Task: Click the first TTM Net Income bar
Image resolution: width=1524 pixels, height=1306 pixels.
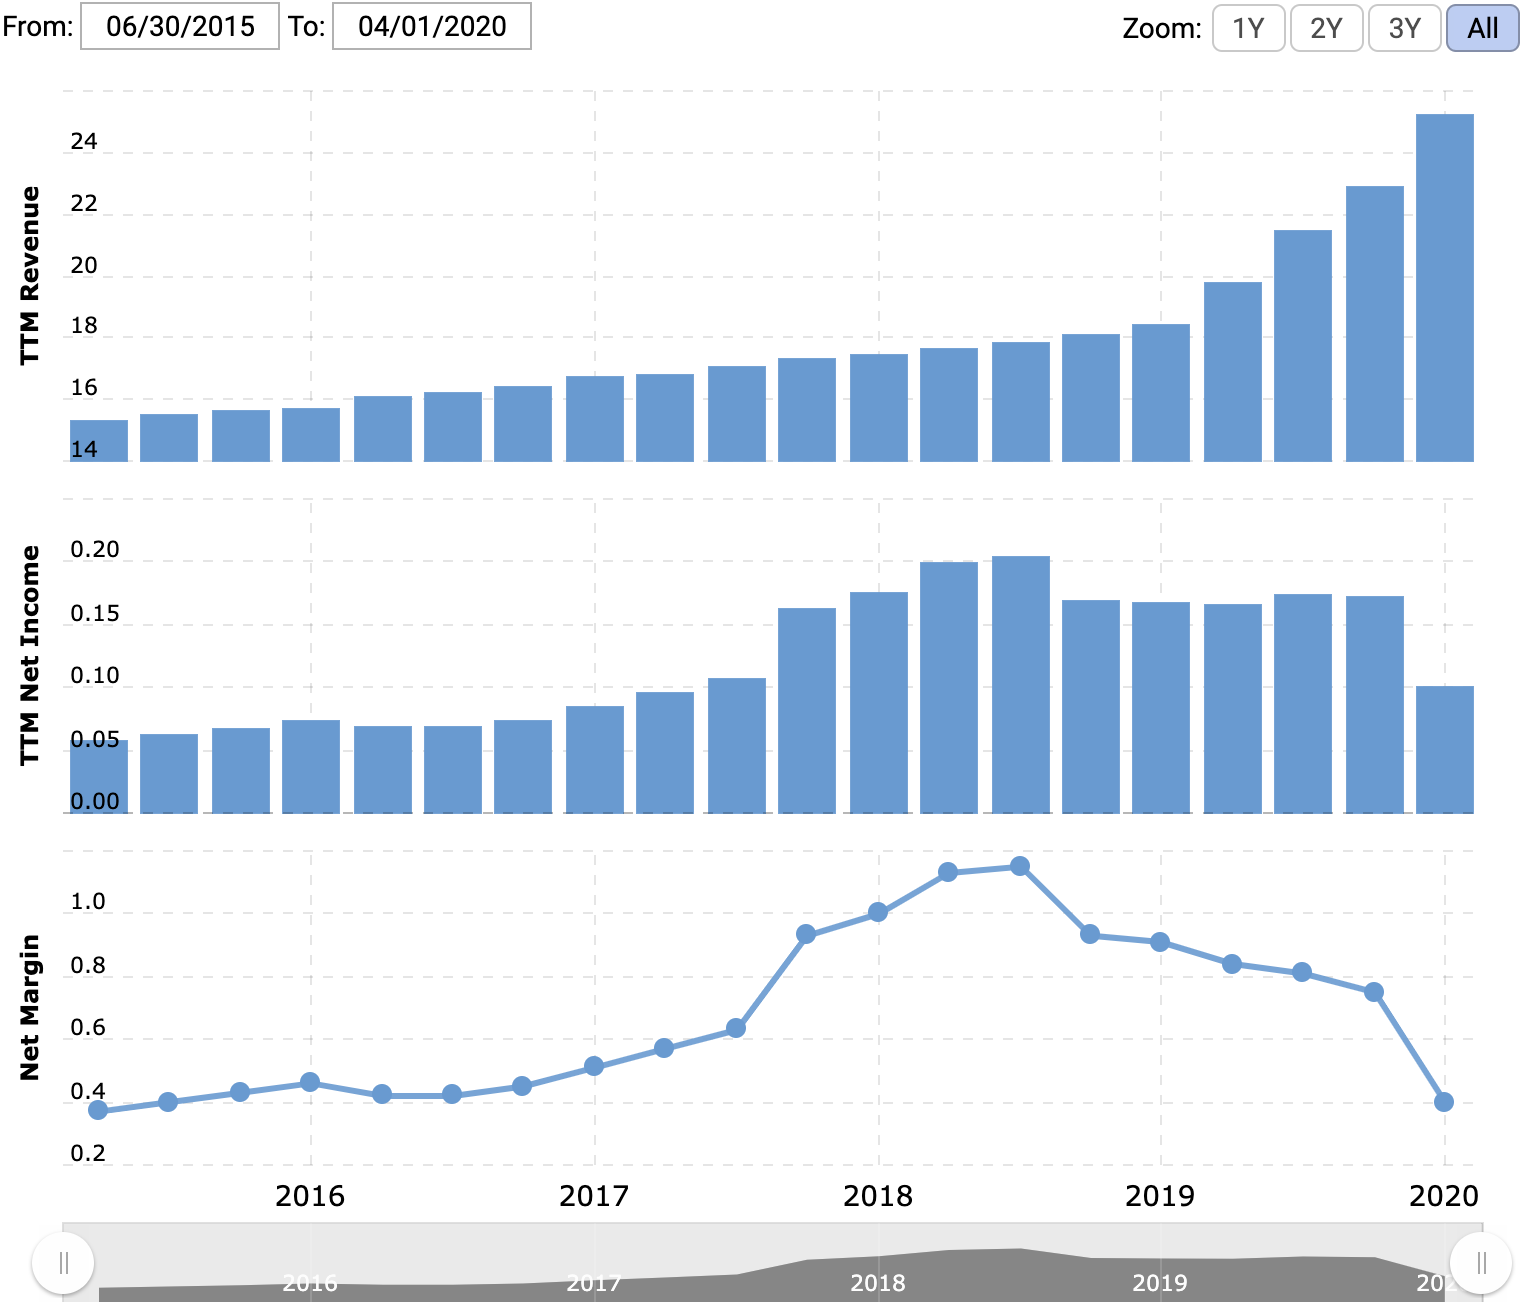Action: coord(99,776)
